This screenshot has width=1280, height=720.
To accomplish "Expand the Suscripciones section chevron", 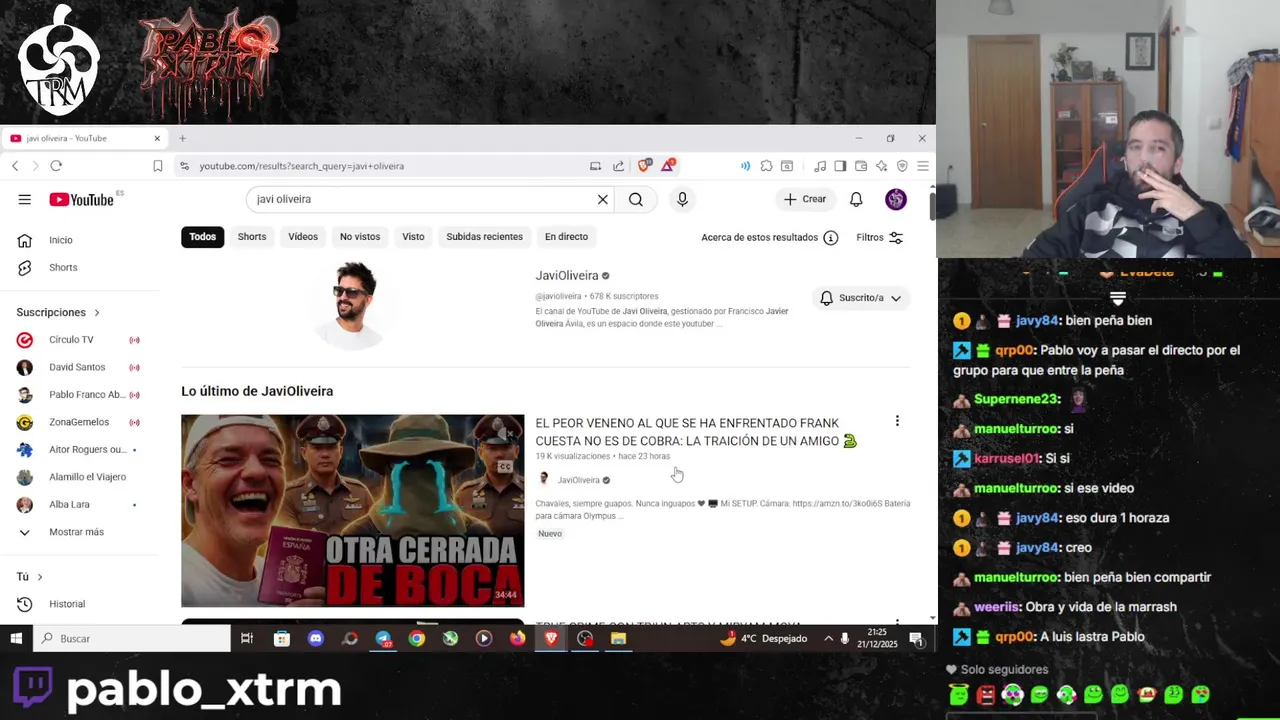I will tap(96, 312).
